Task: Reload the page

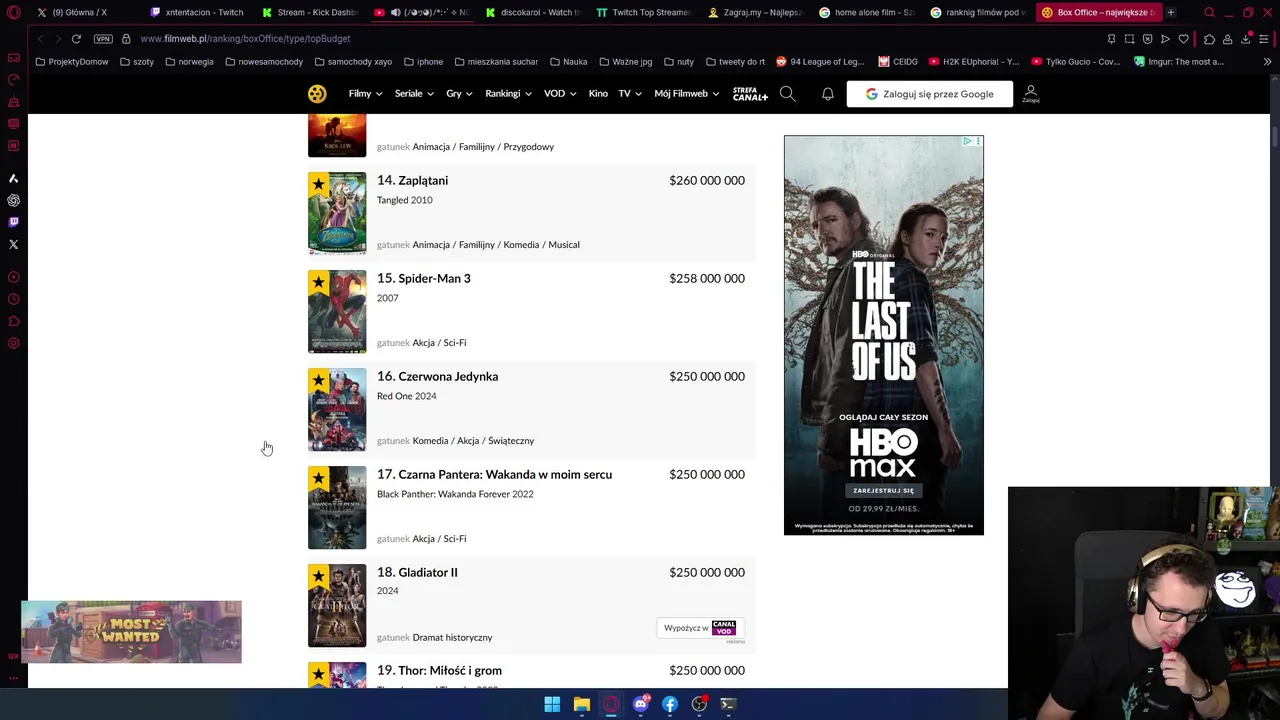Action: click(x=76, y=38)
